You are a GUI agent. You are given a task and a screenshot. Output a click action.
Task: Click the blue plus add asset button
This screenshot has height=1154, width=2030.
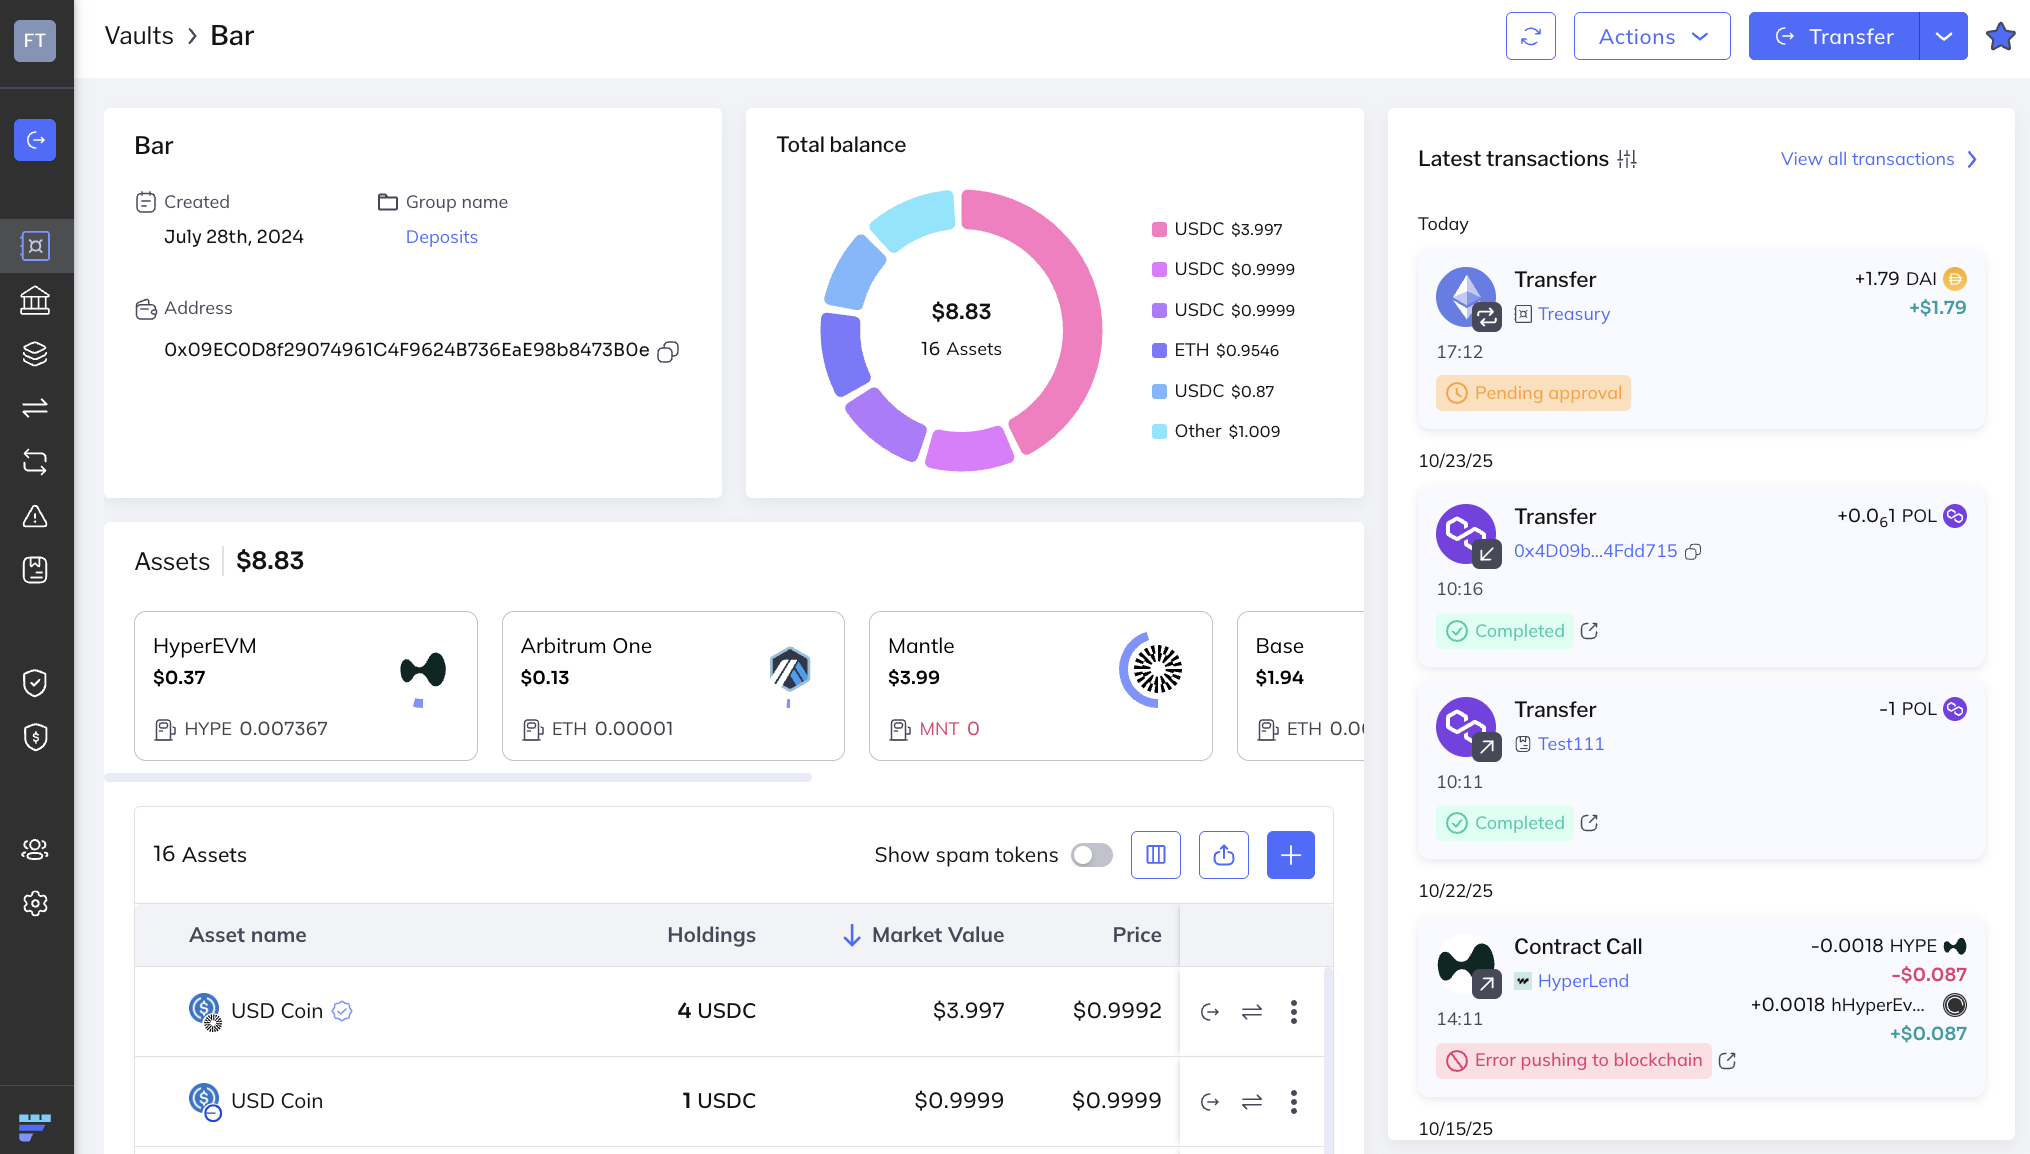pos(1290,855)
